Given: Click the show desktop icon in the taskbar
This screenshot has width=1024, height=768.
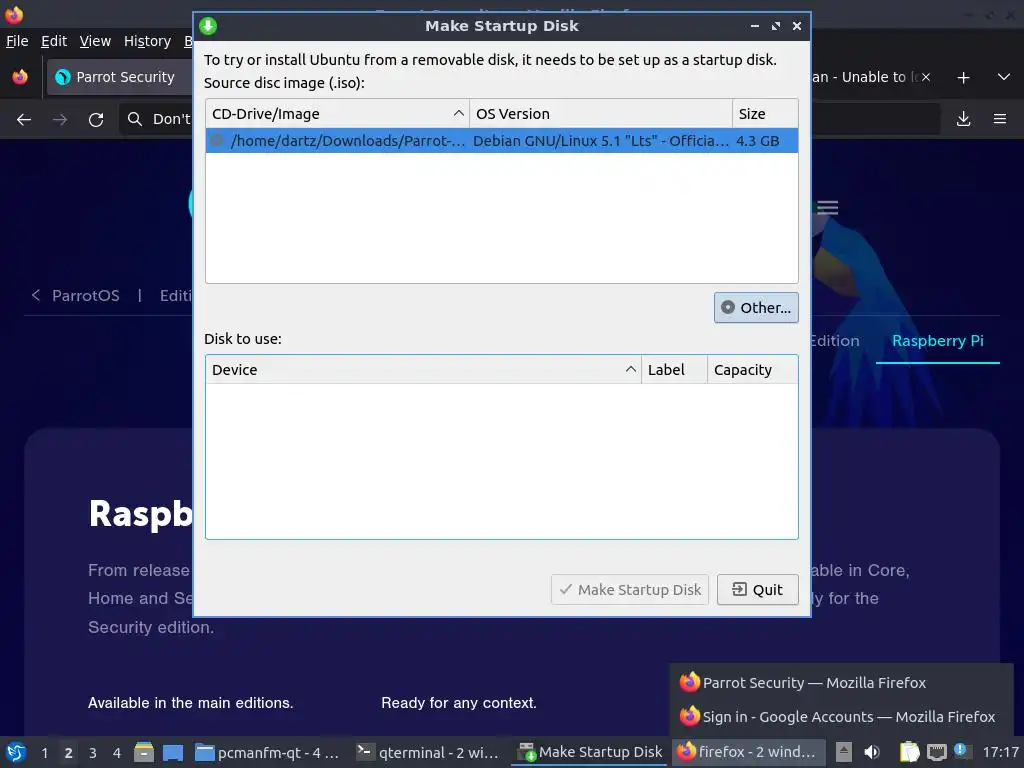Looking at the screenshot, I should (173, 753).
